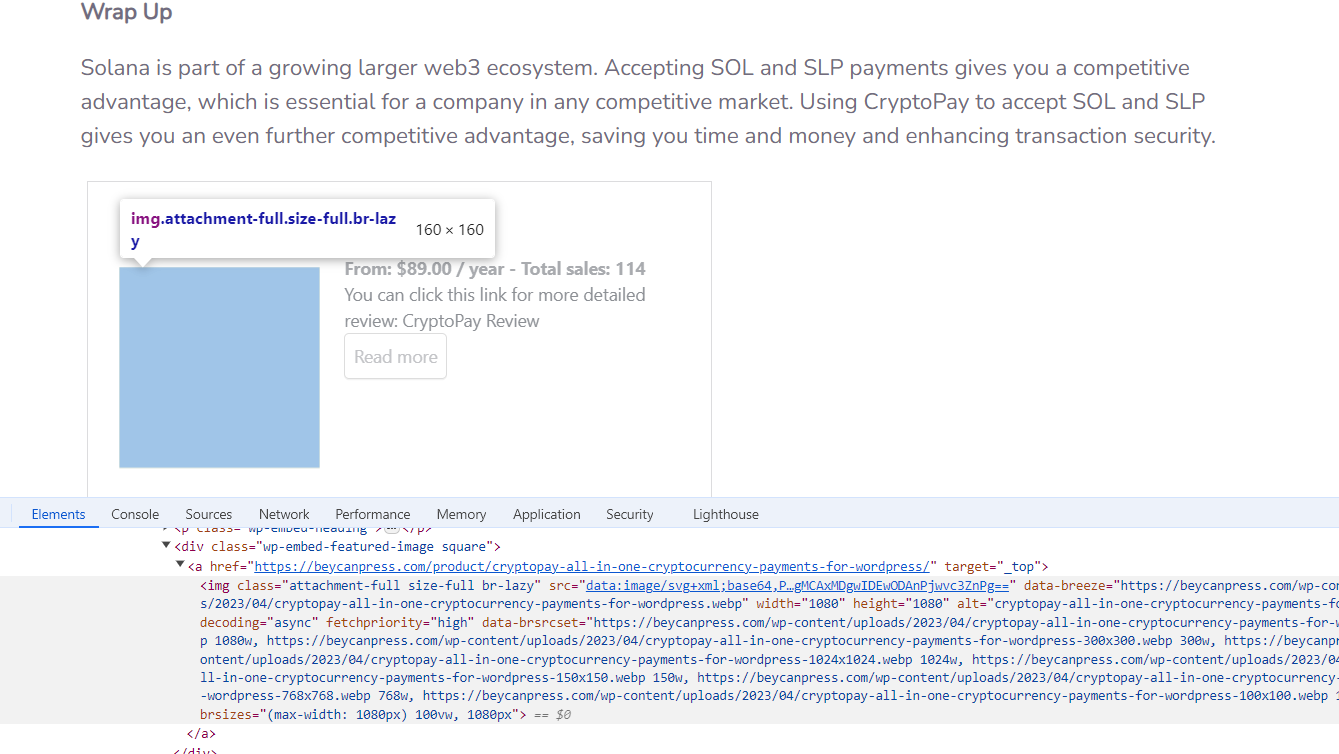The image size is (1339, 754).
Task: Select the div class="wp-embed-featured-image square" line
Action: [337, 546]
